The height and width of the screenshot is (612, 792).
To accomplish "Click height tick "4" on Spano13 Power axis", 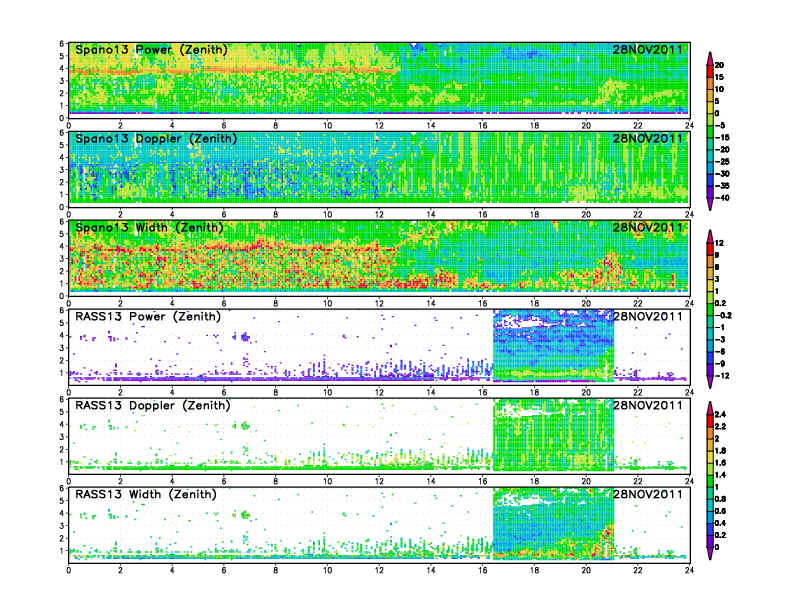I will pyautogui.click(x=62, y=69).
